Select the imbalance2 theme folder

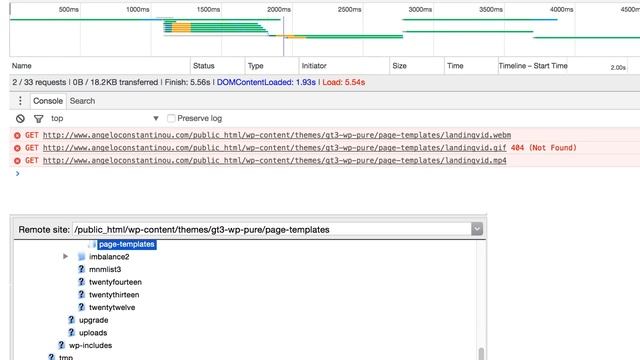tap(109, 257)
